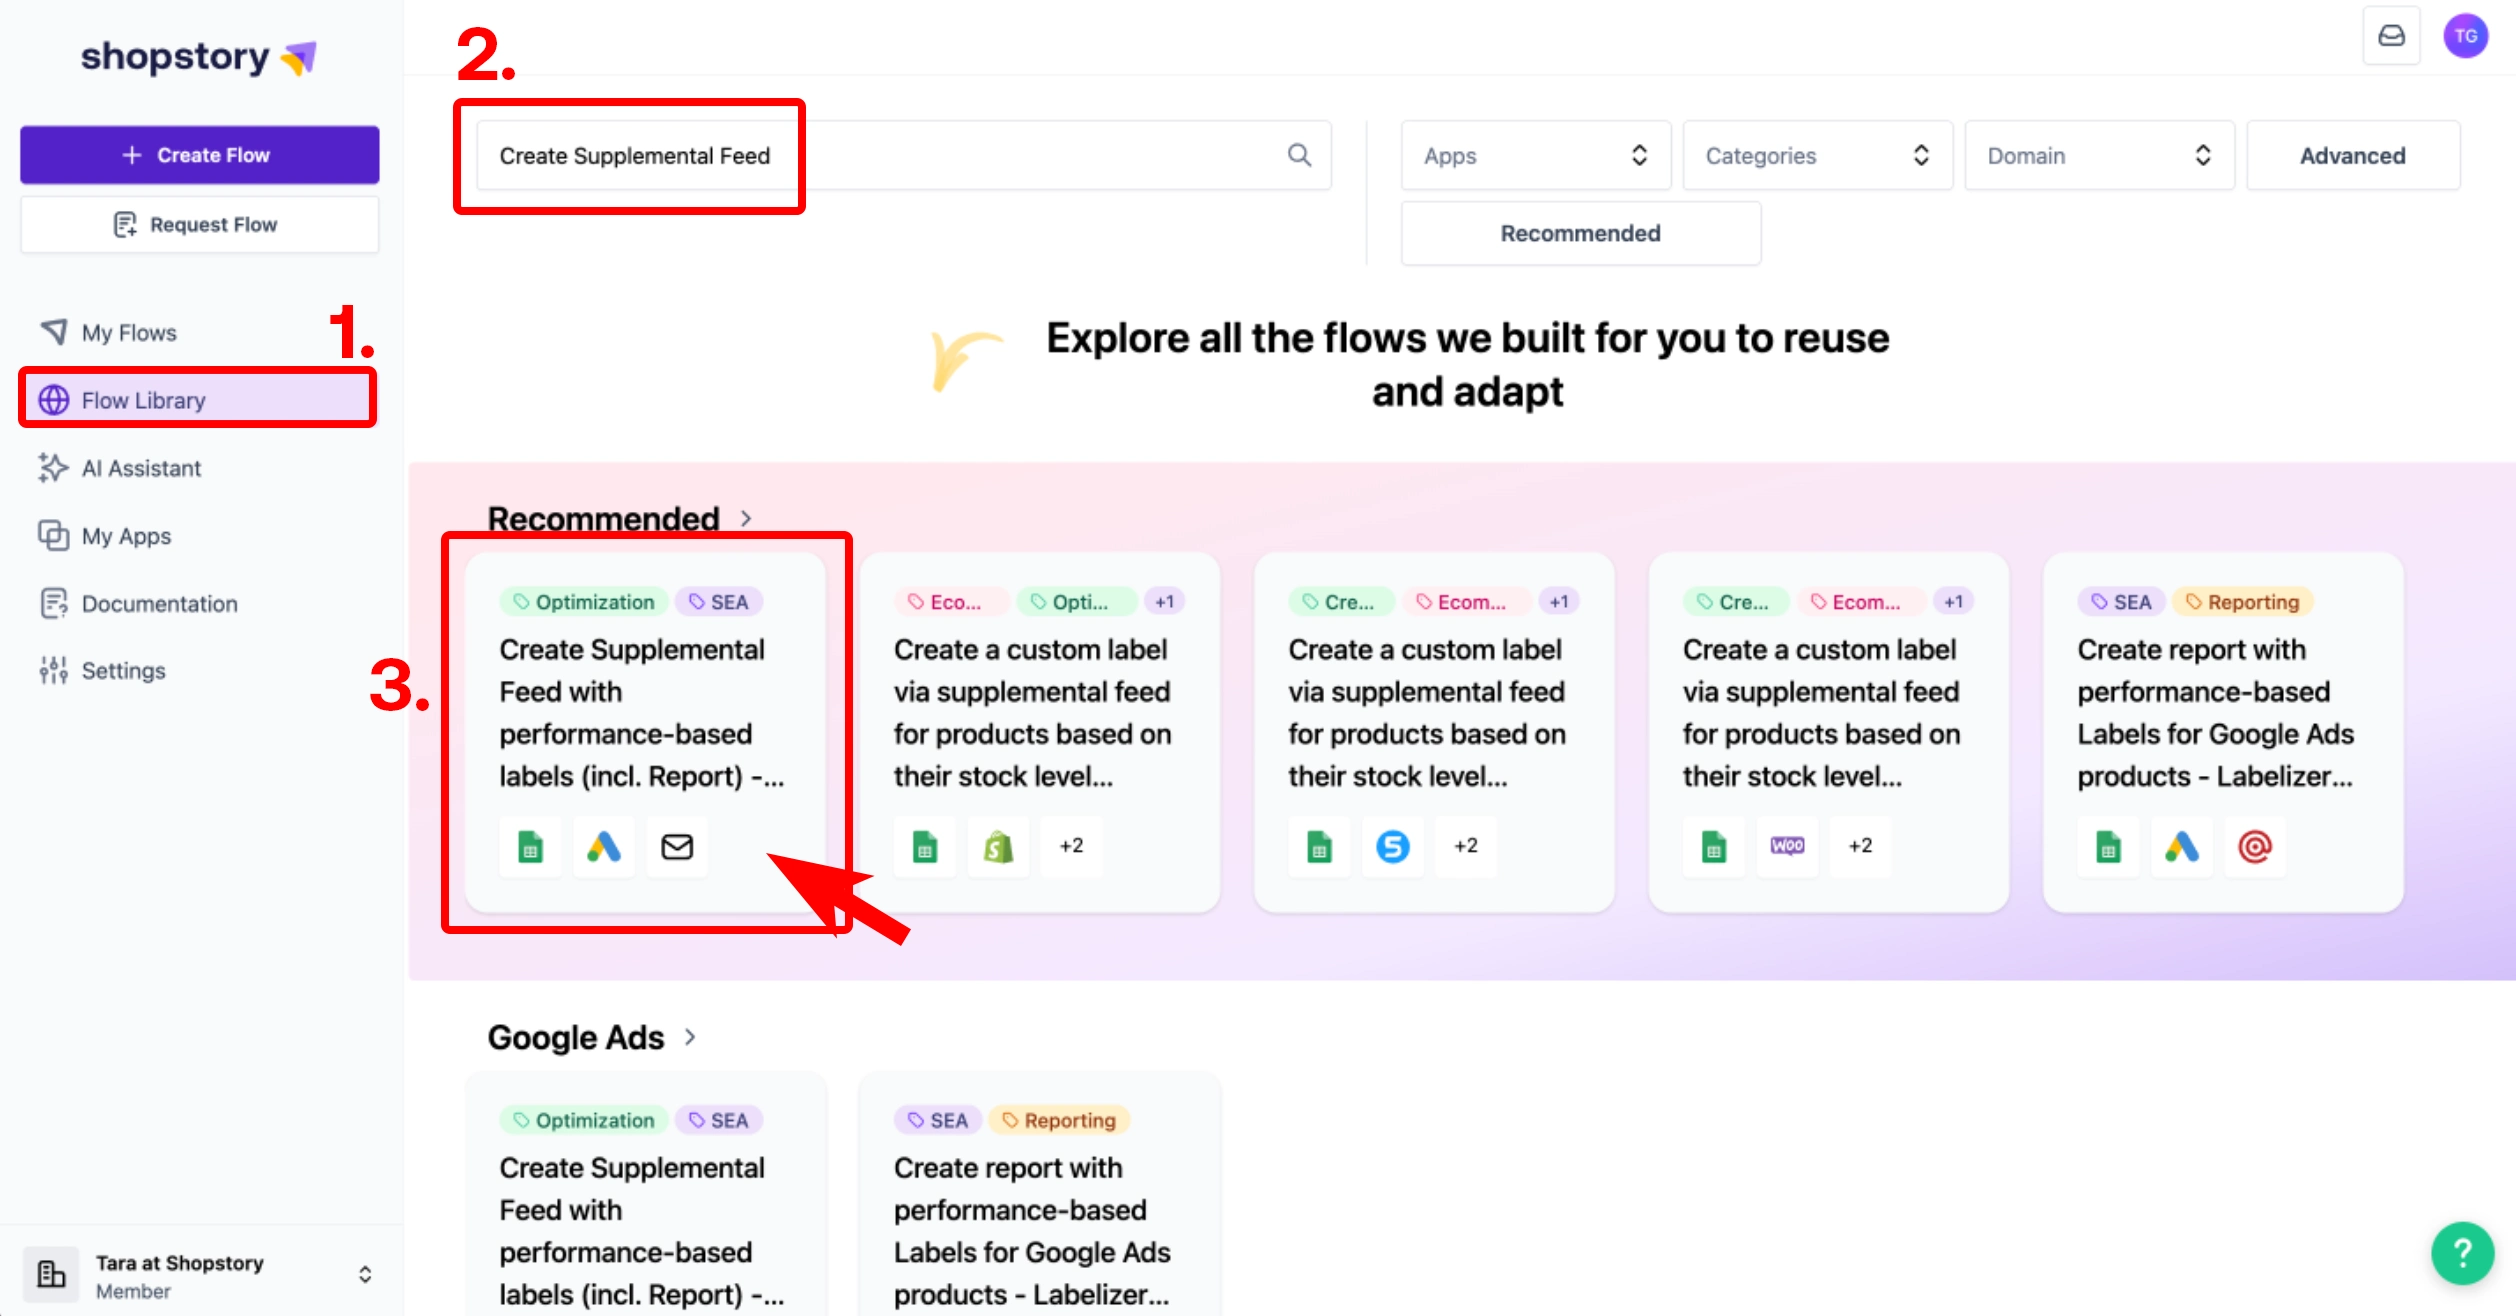Click Google Sheets icon on first Recommended card
The width and height of the screenshot is (2516, 1316).
[x=530, y=847]
